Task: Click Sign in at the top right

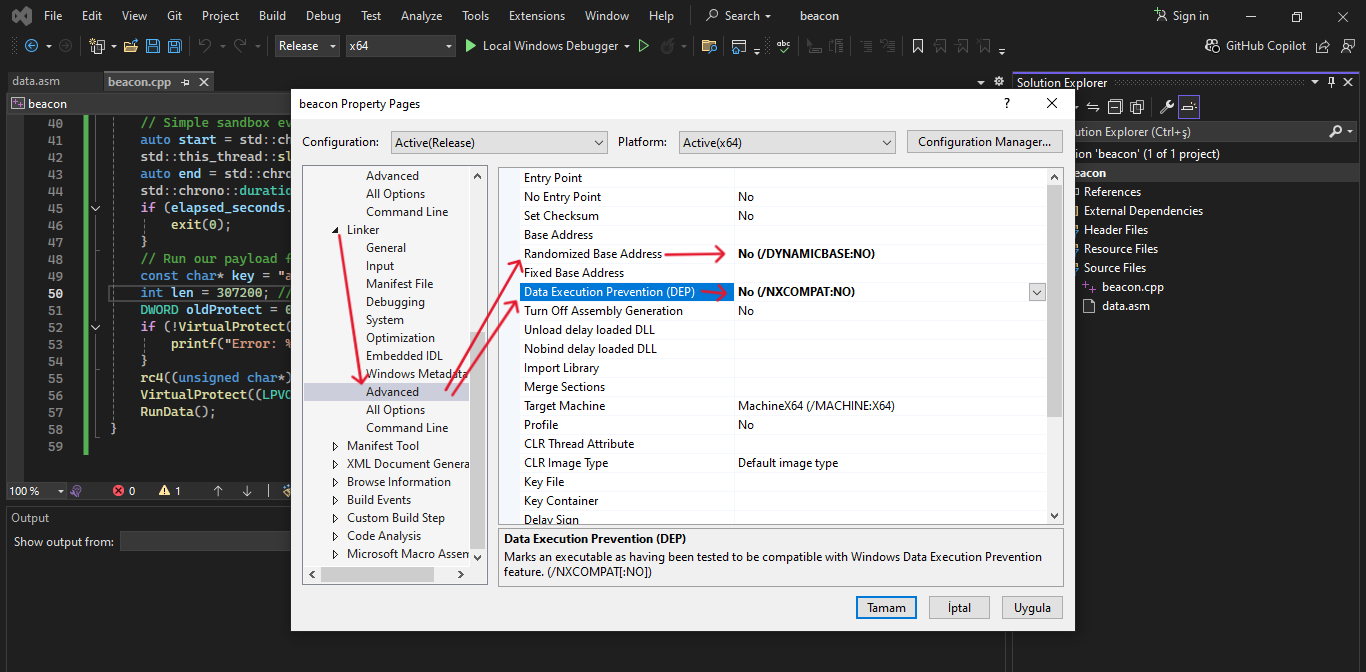Action: point(1181,16)
